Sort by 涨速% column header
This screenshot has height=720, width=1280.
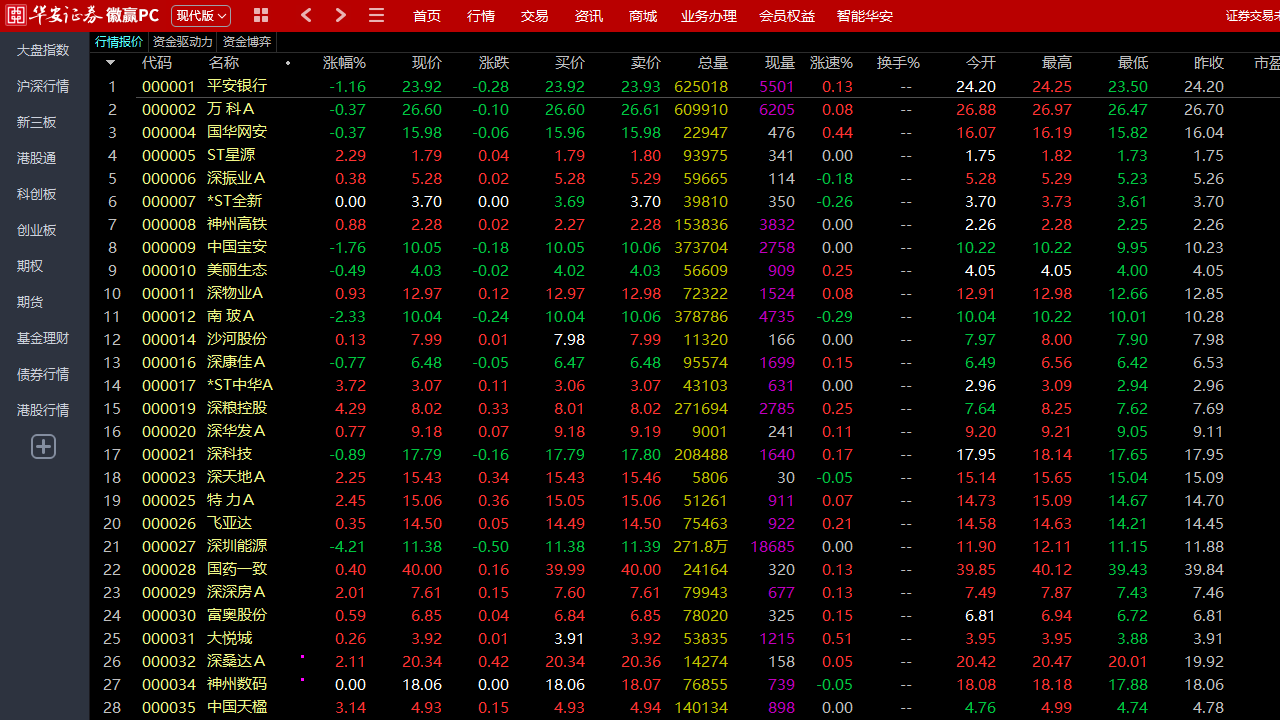(832, 63)
